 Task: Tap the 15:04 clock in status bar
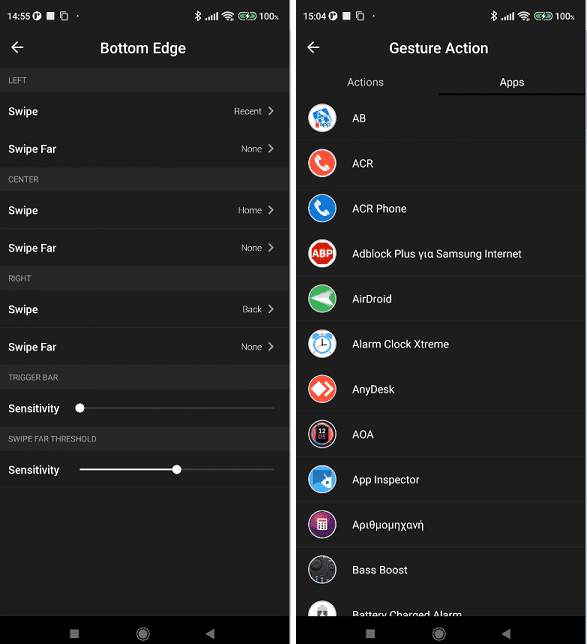315,16
